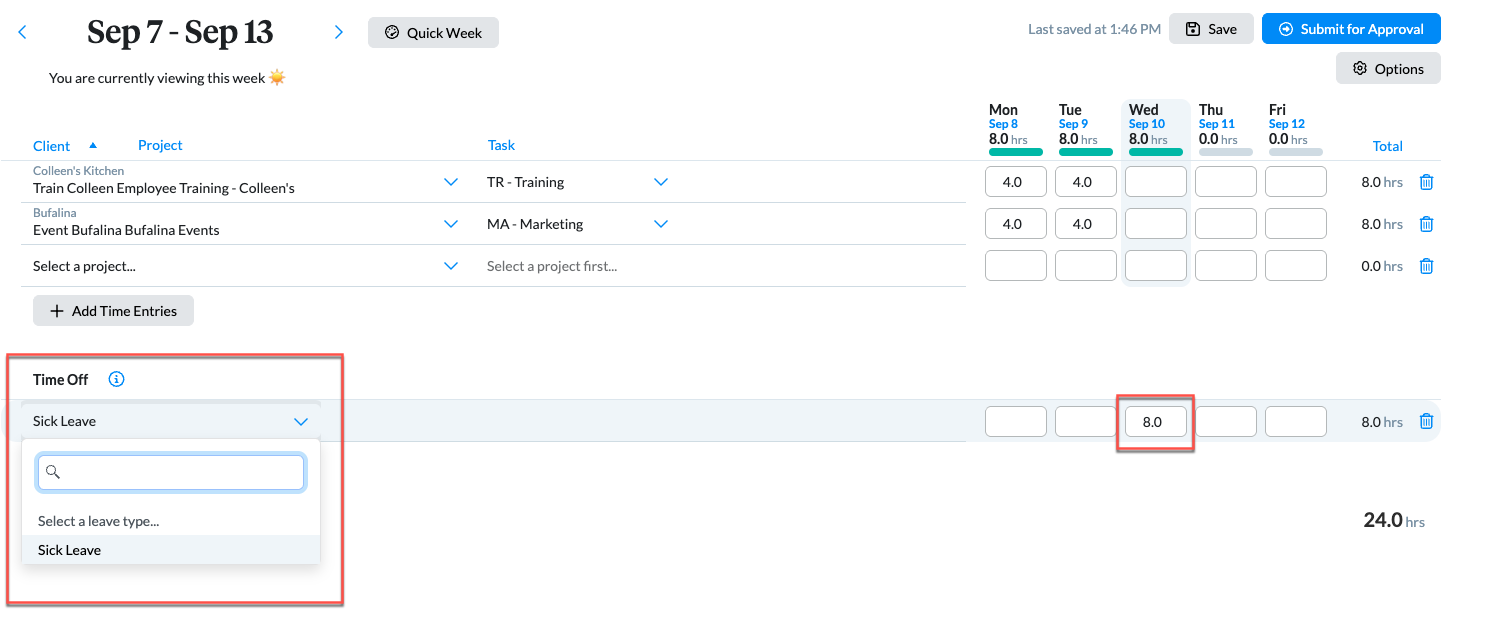Edit Wednesday 8.0 Sick Leave hours
This screenshot has height=643, width=1493.
[1156, 422]
